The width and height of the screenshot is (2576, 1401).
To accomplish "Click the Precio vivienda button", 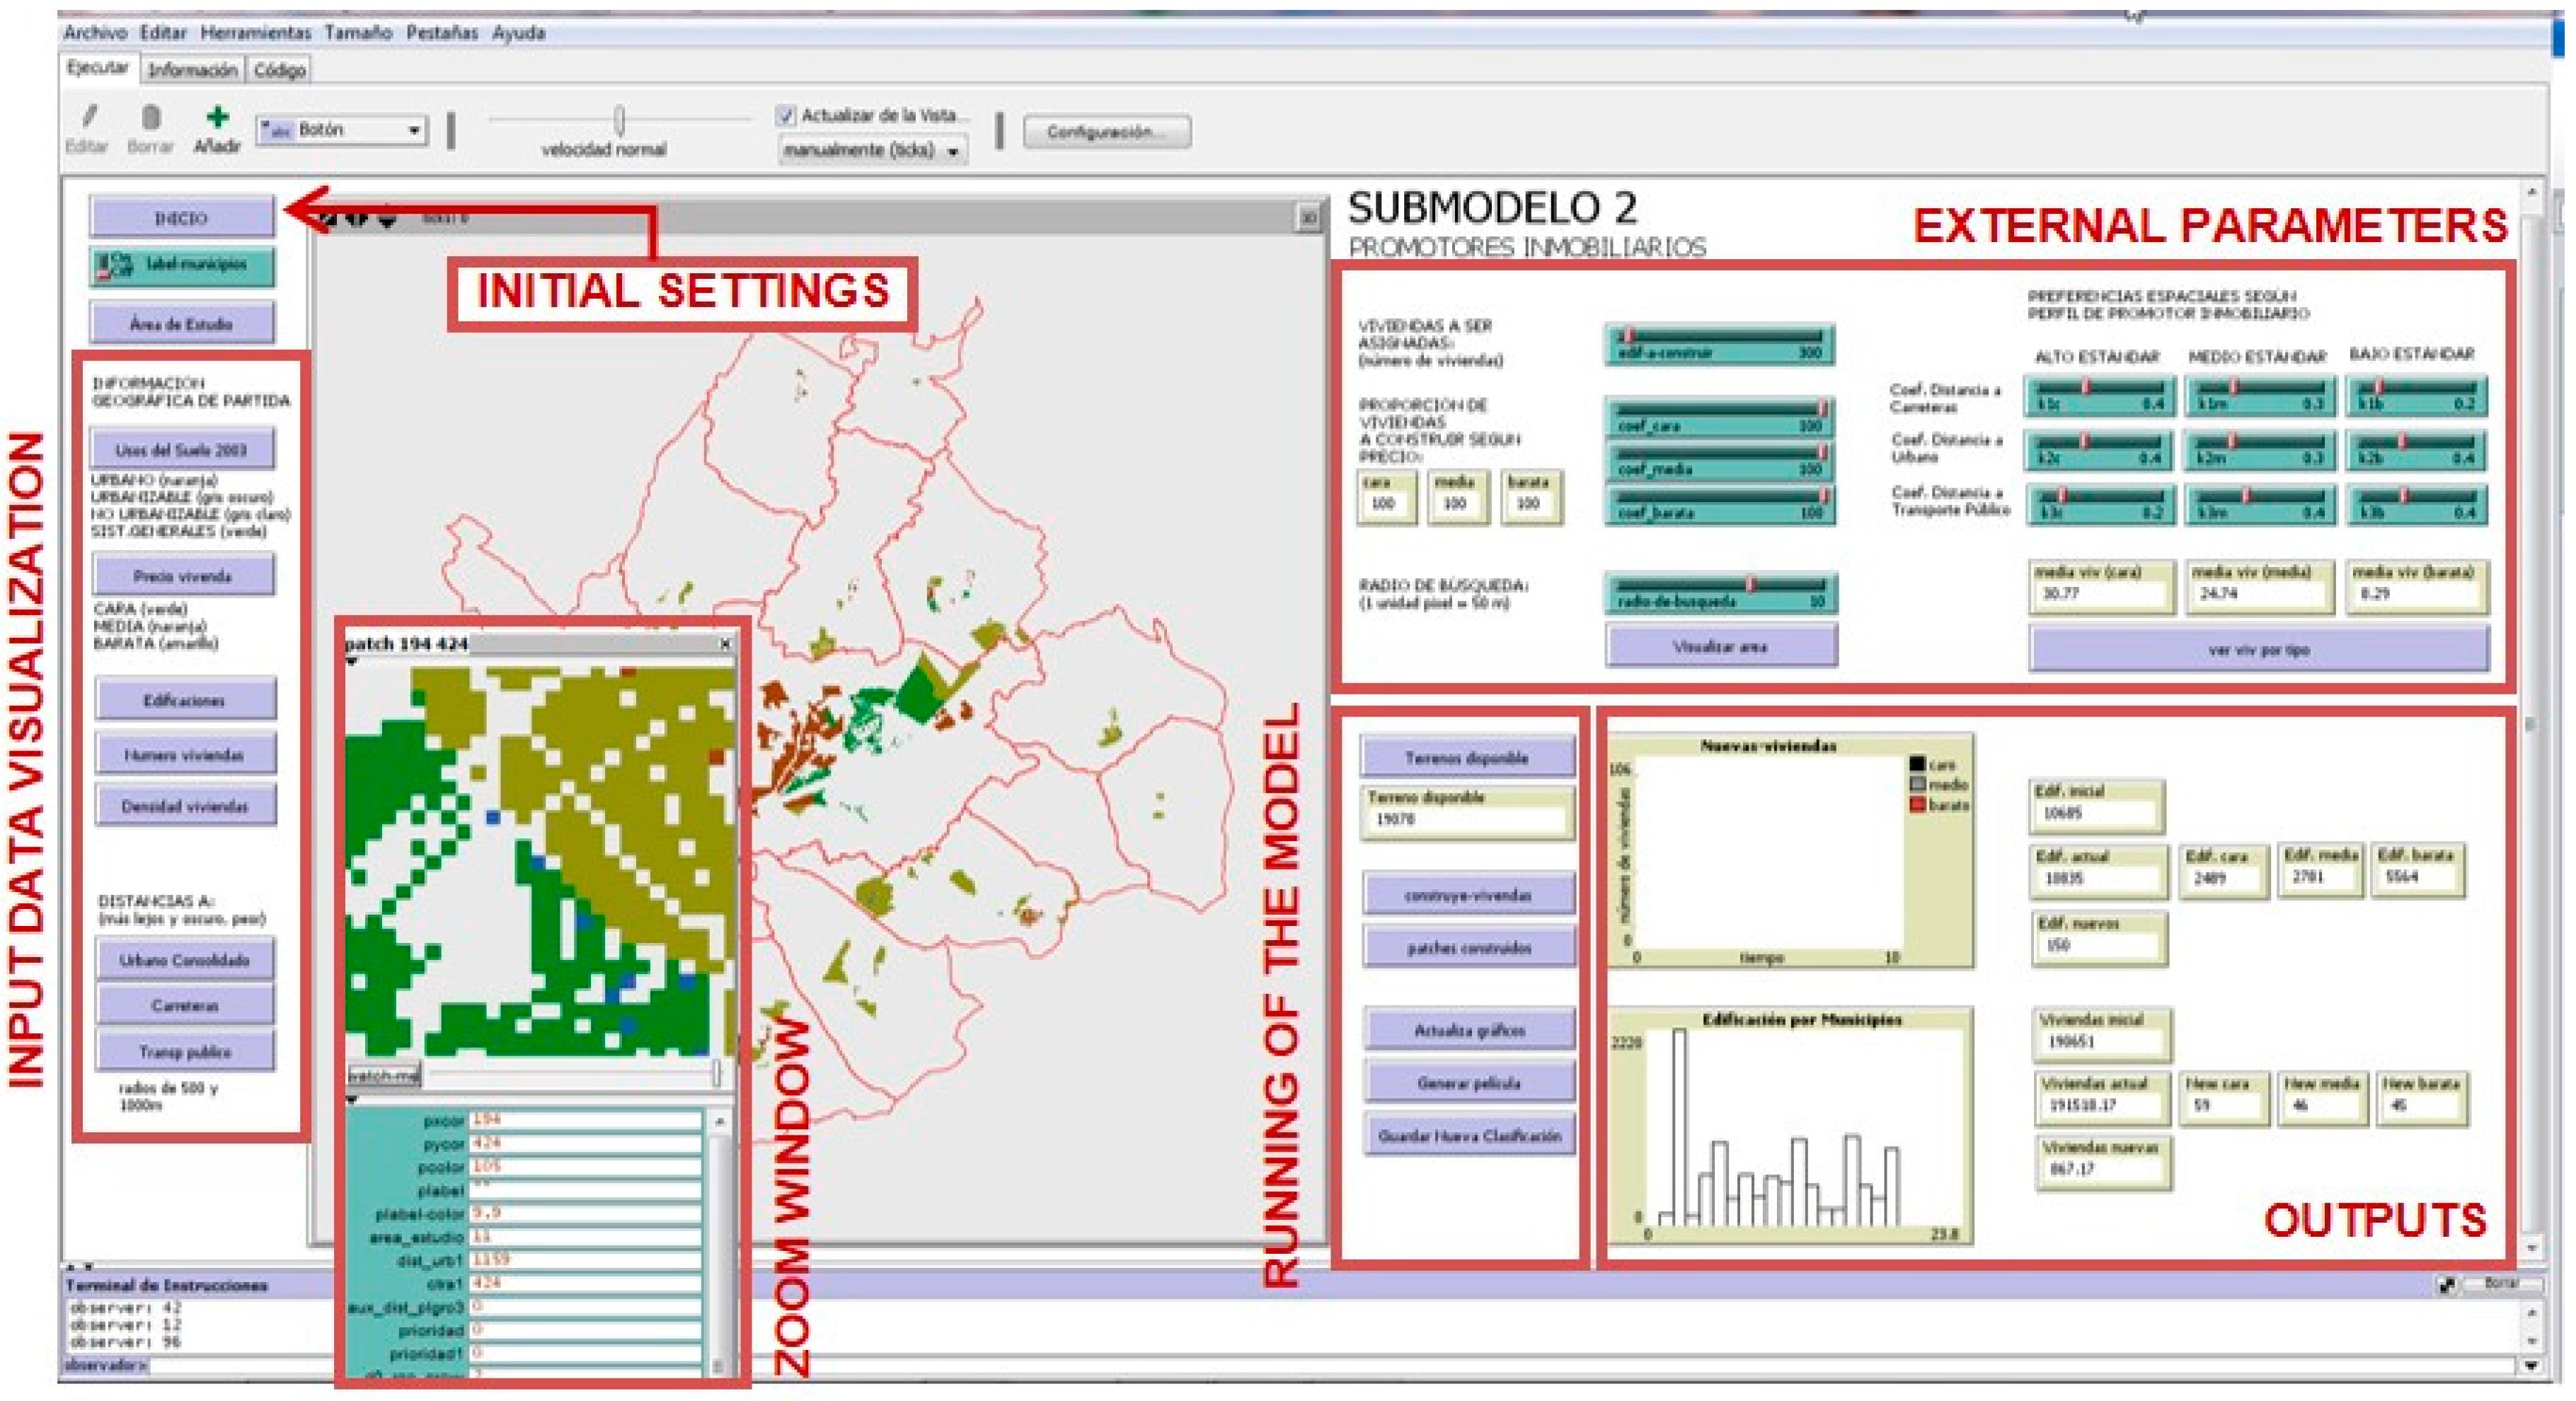I will (183, 576).
